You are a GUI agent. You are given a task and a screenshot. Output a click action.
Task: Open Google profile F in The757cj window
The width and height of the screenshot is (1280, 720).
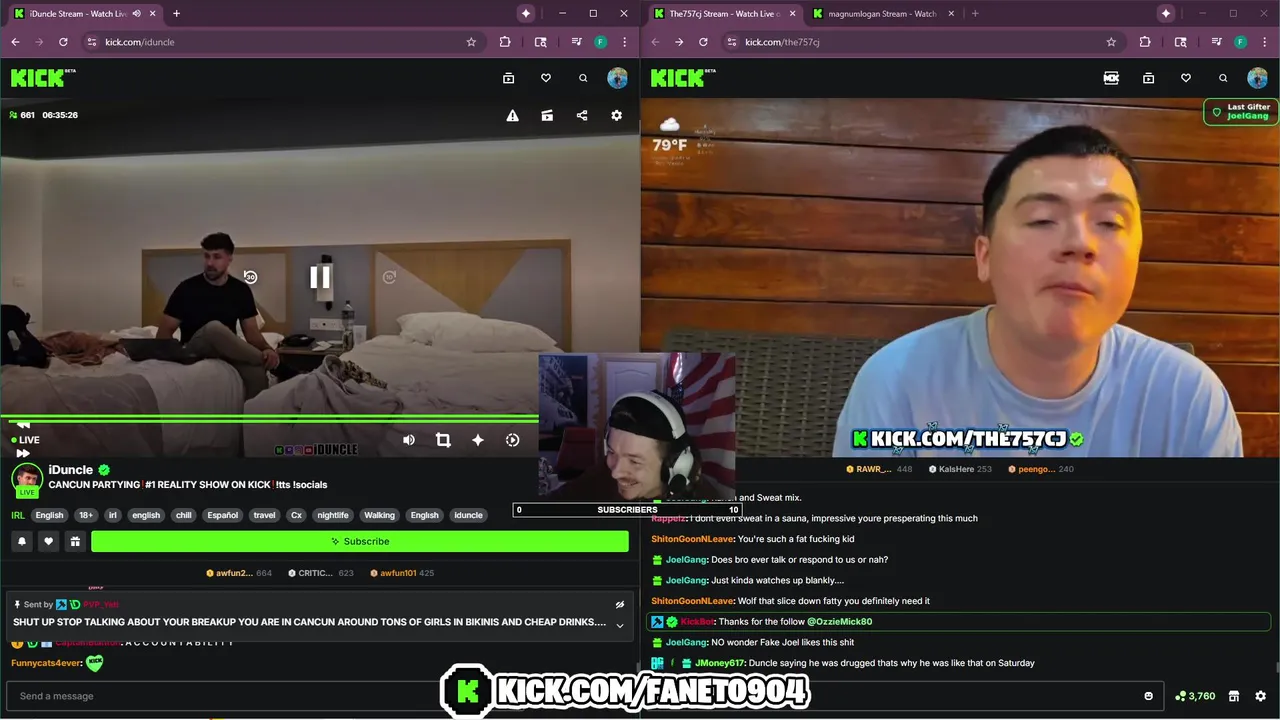1240,42
